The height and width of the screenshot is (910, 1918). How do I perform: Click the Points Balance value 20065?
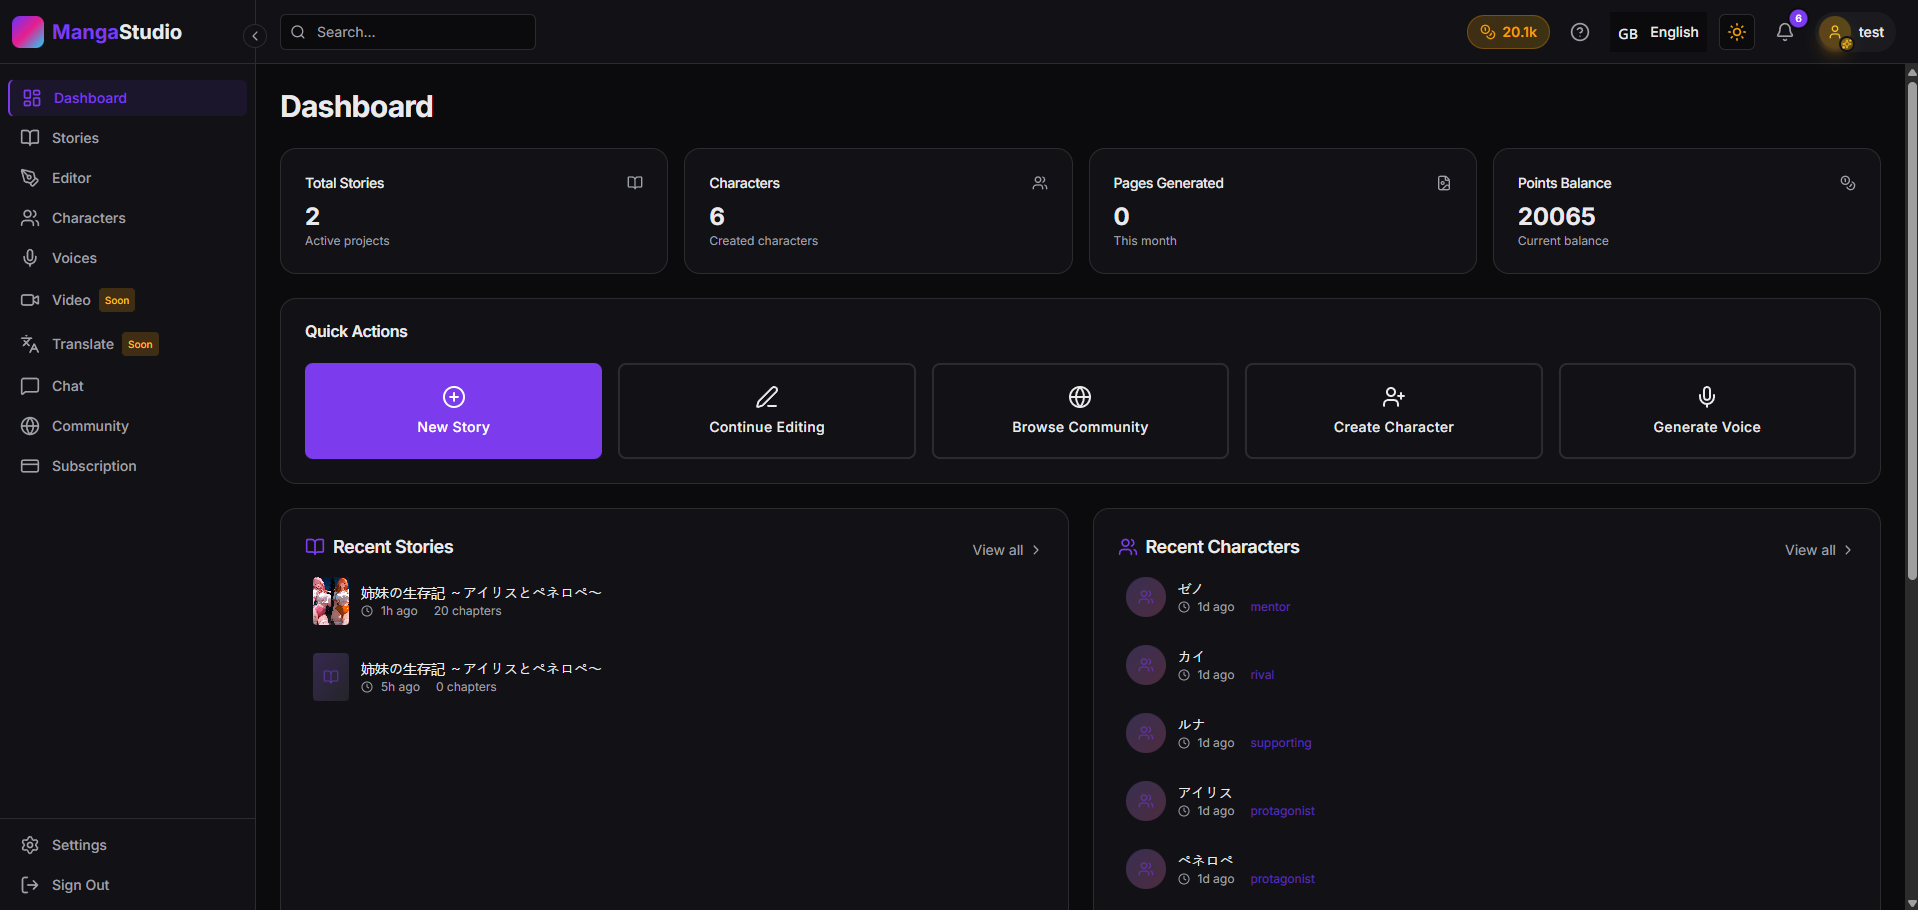pos(1556,216)
